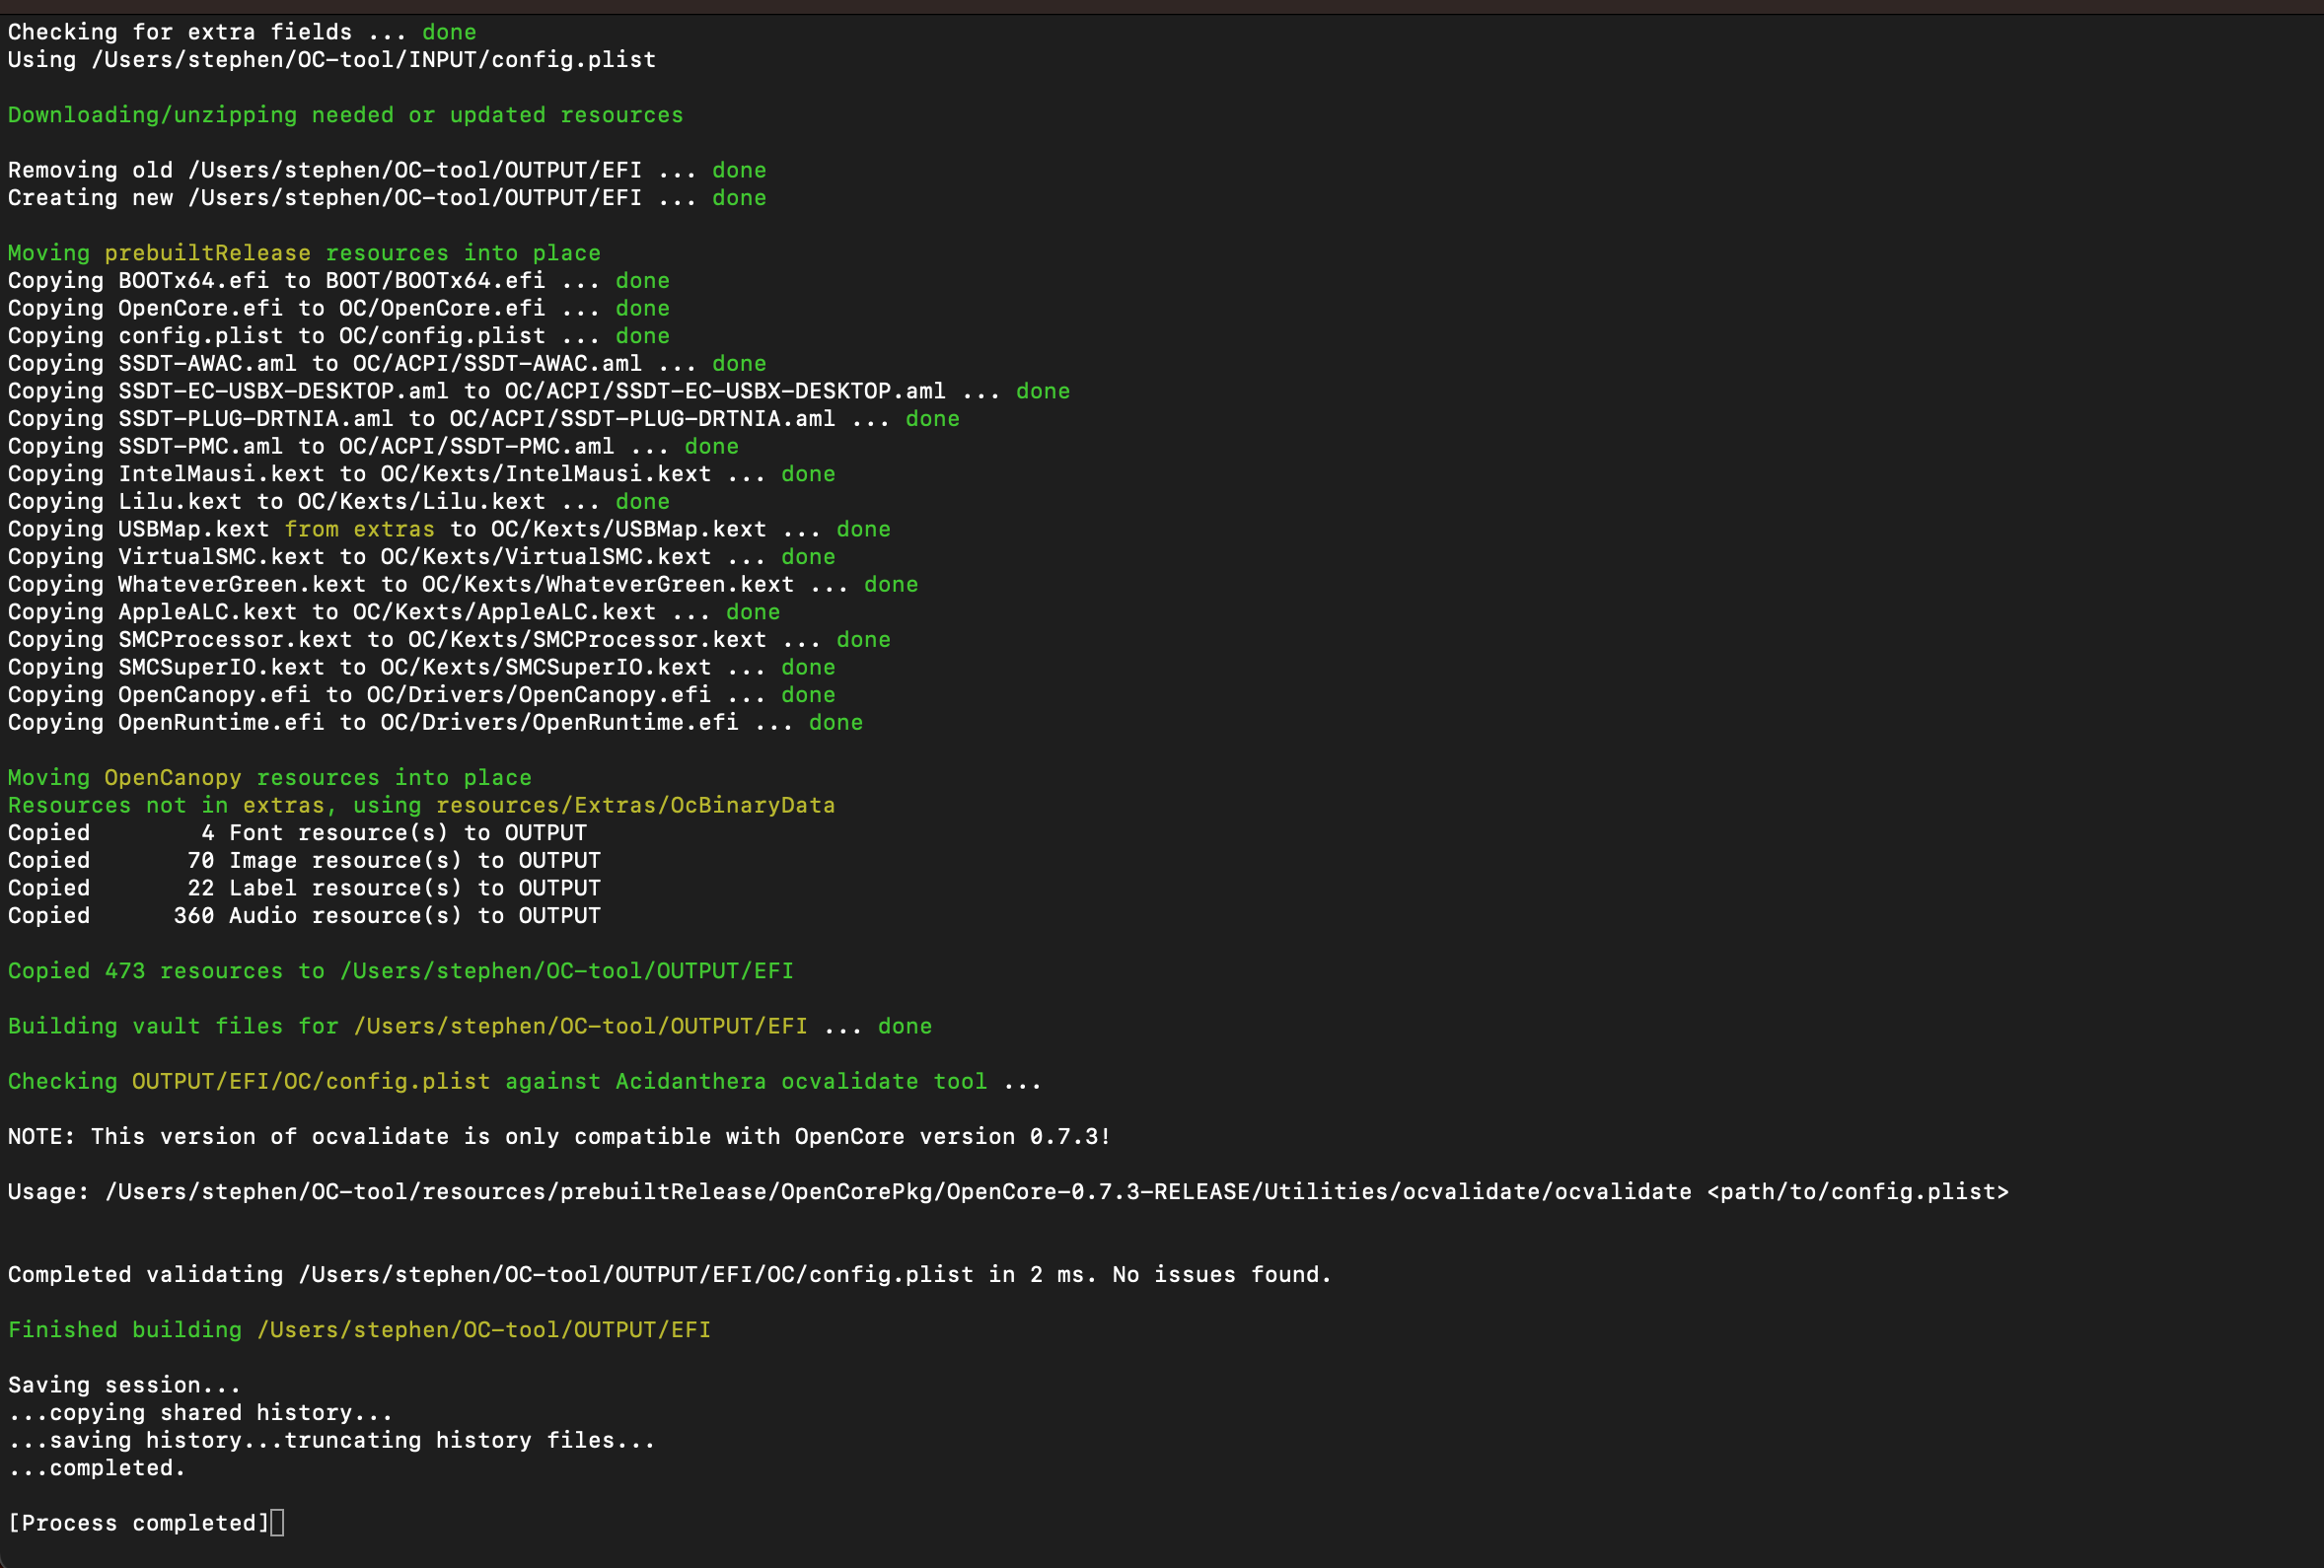This screenshot has width=2324, height=1568.
Task: Click the 'Removing old /Users/stephen/OC-tool/OUTPUT/EFI' line
Action: [x=387, y=170]
